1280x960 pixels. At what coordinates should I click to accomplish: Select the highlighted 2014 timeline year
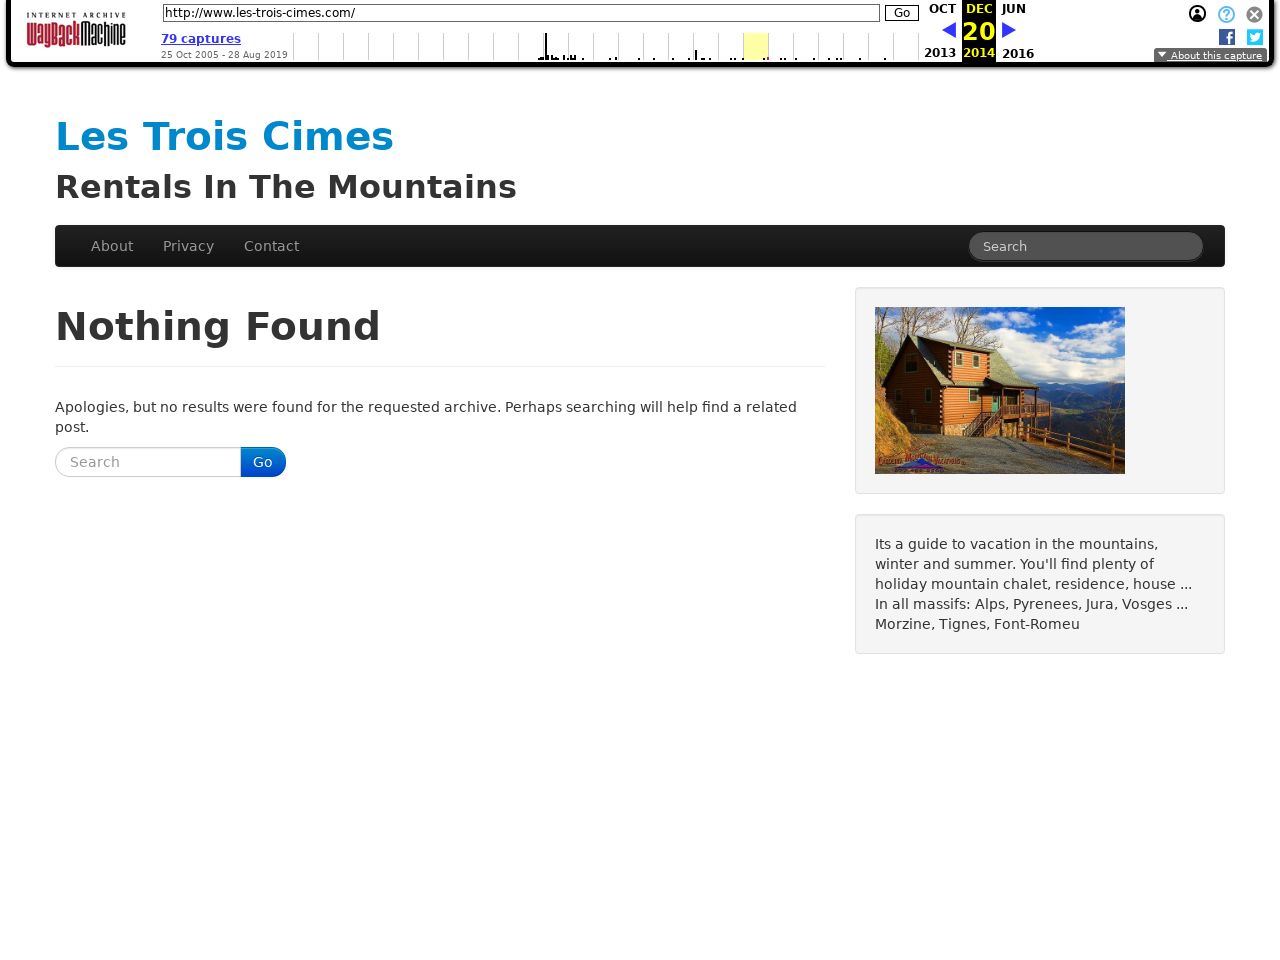(x=756, y=46)
